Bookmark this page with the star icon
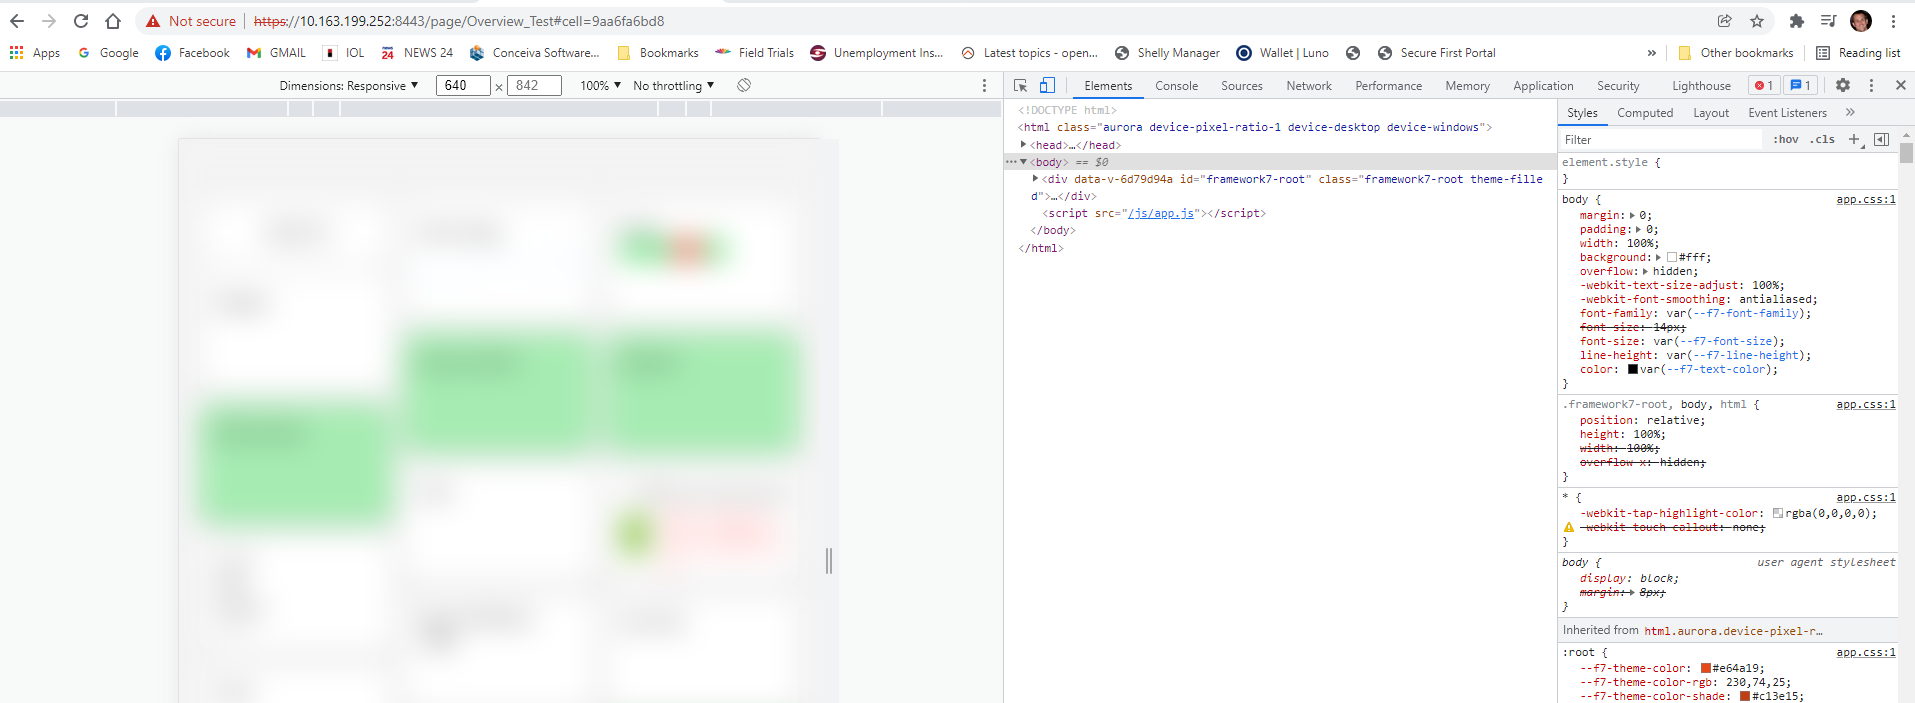1915x703 pixels. [x=1757, y=21]
